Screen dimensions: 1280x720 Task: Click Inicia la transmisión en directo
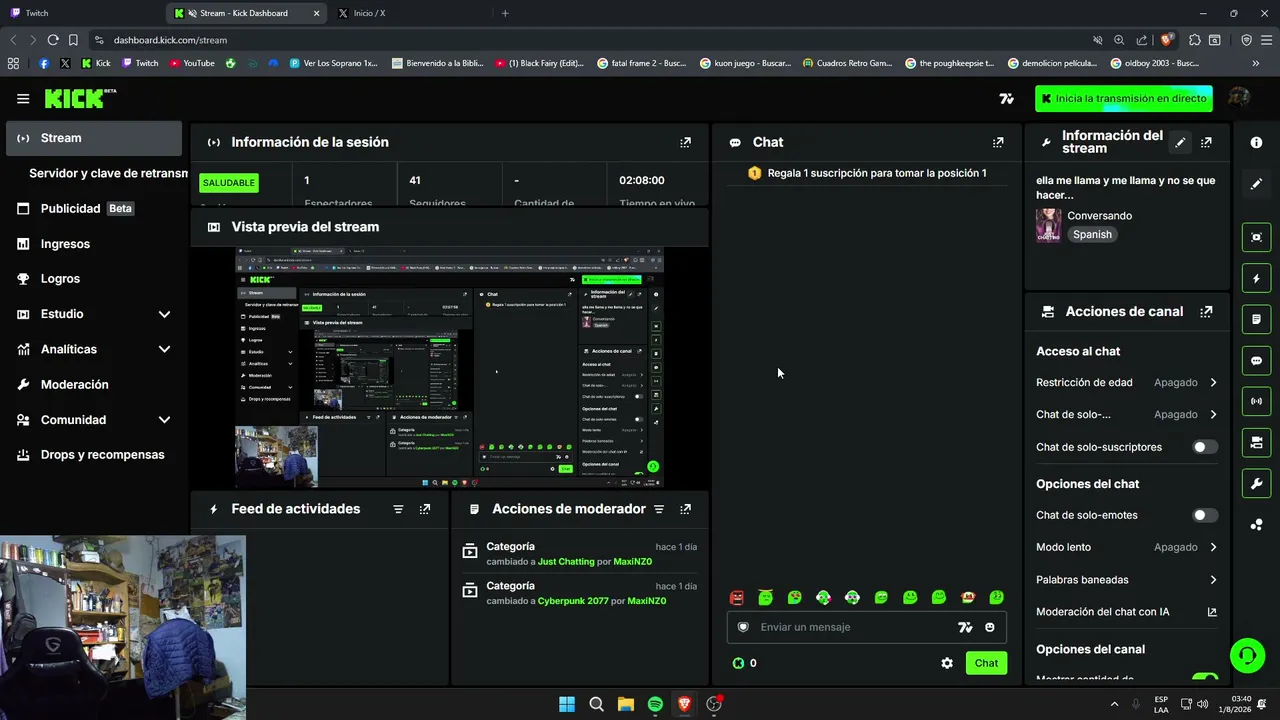tap(1124, 99)
